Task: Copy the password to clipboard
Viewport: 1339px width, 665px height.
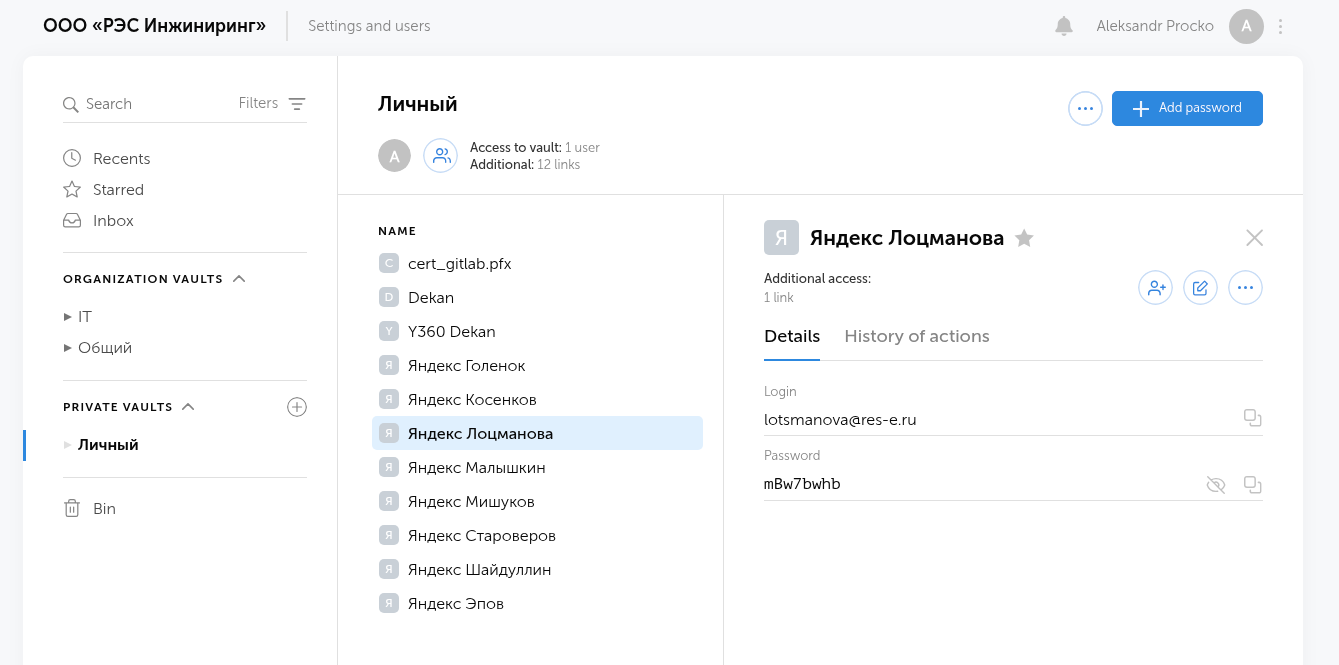Action: [1252, 484]
